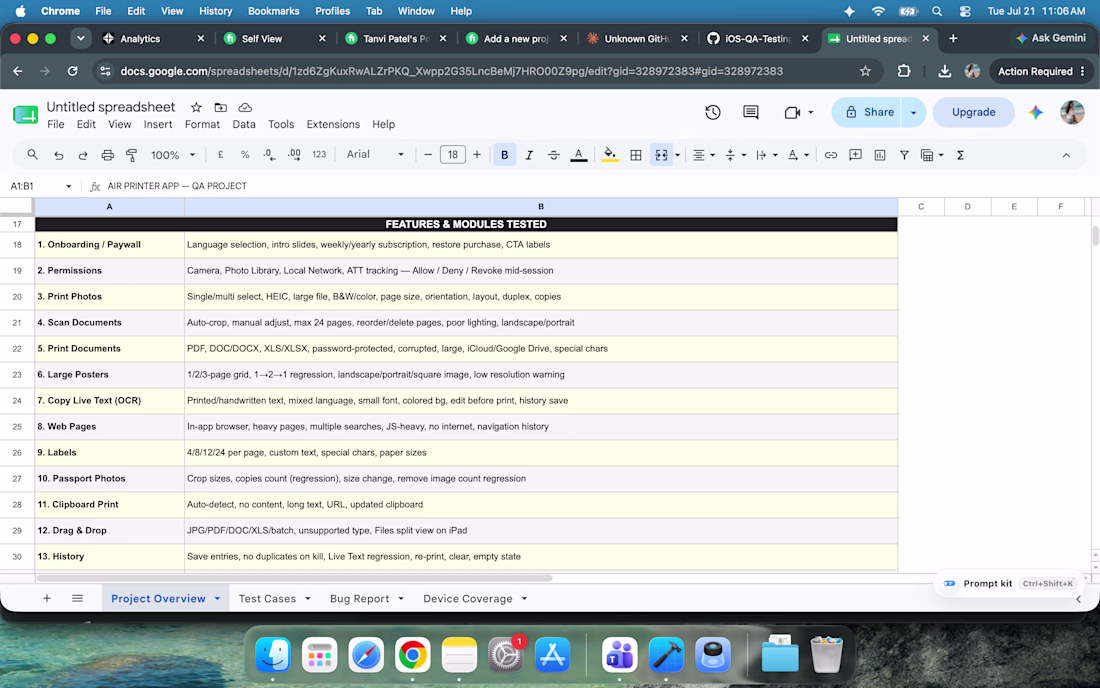Format as currency with pound icon

[220, 155]
